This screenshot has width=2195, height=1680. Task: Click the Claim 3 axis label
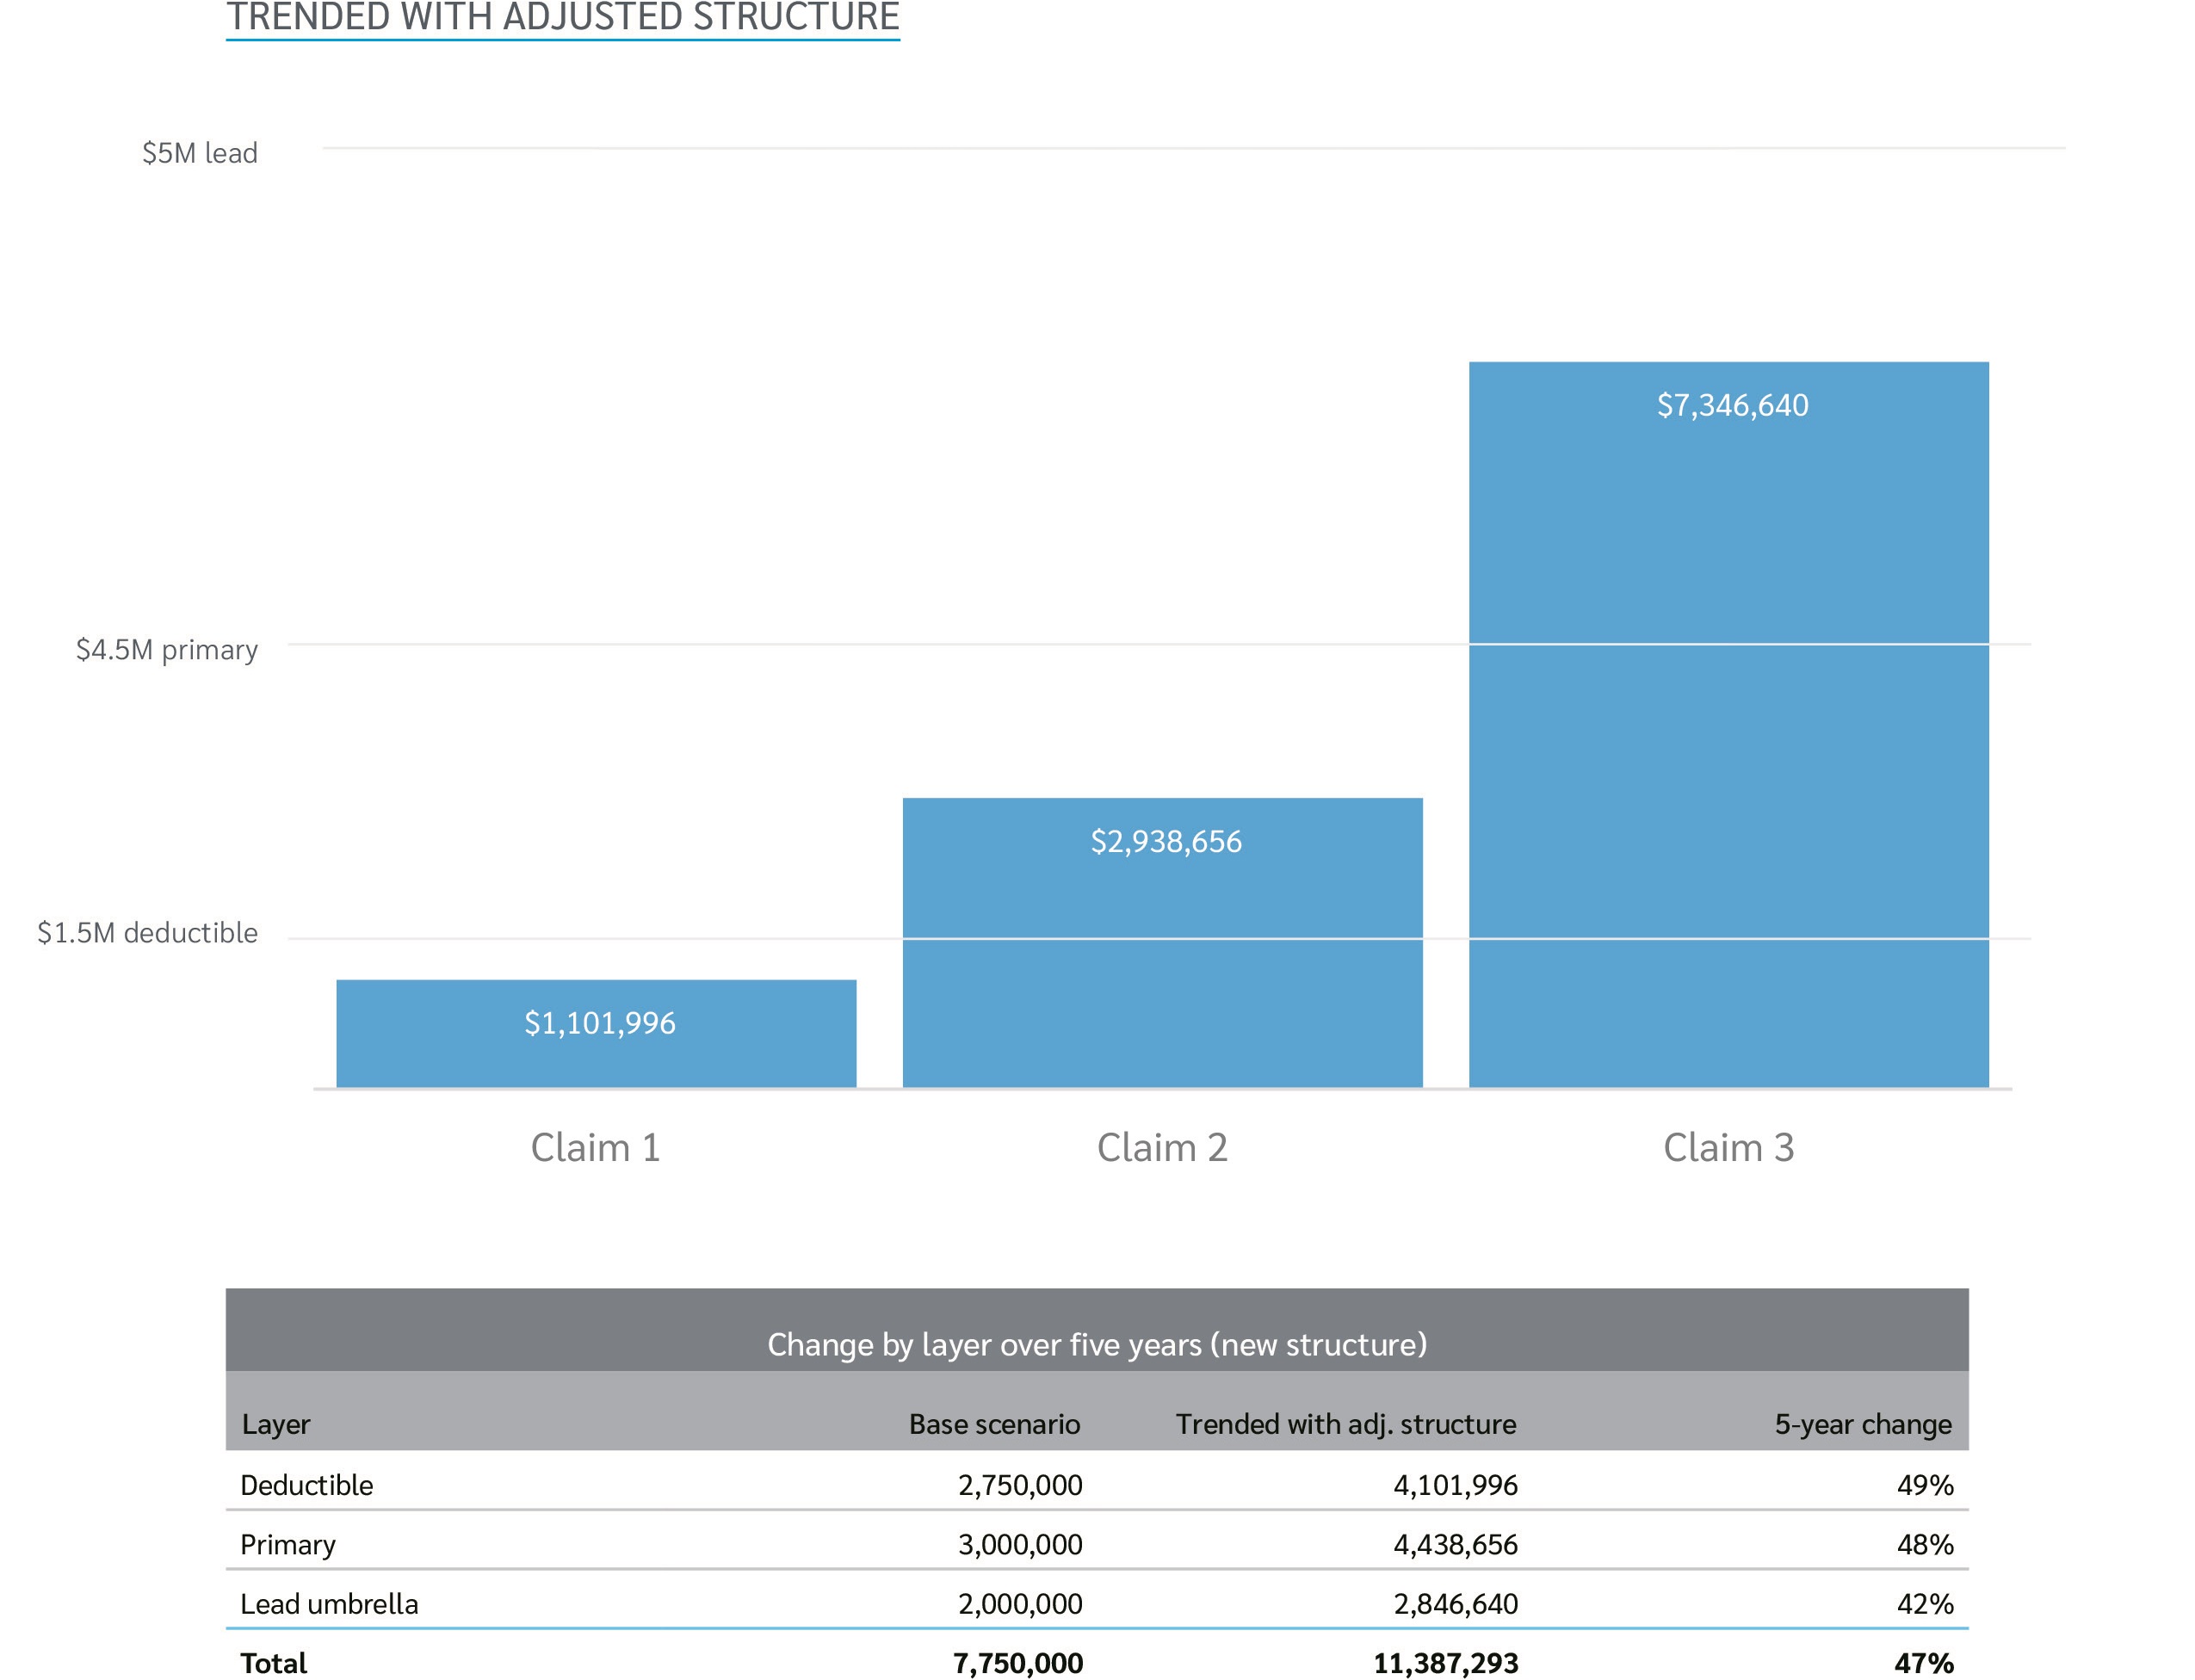coord(1728,1147)
